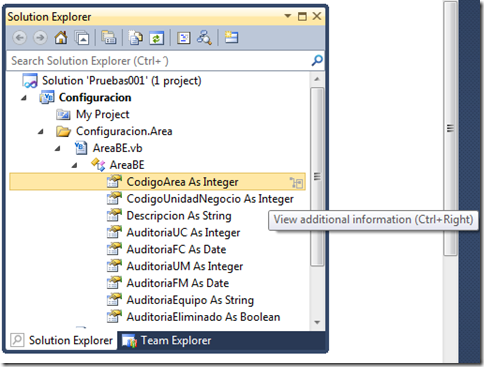Click the property icon for AuditoriaFC

coord(114,249)
